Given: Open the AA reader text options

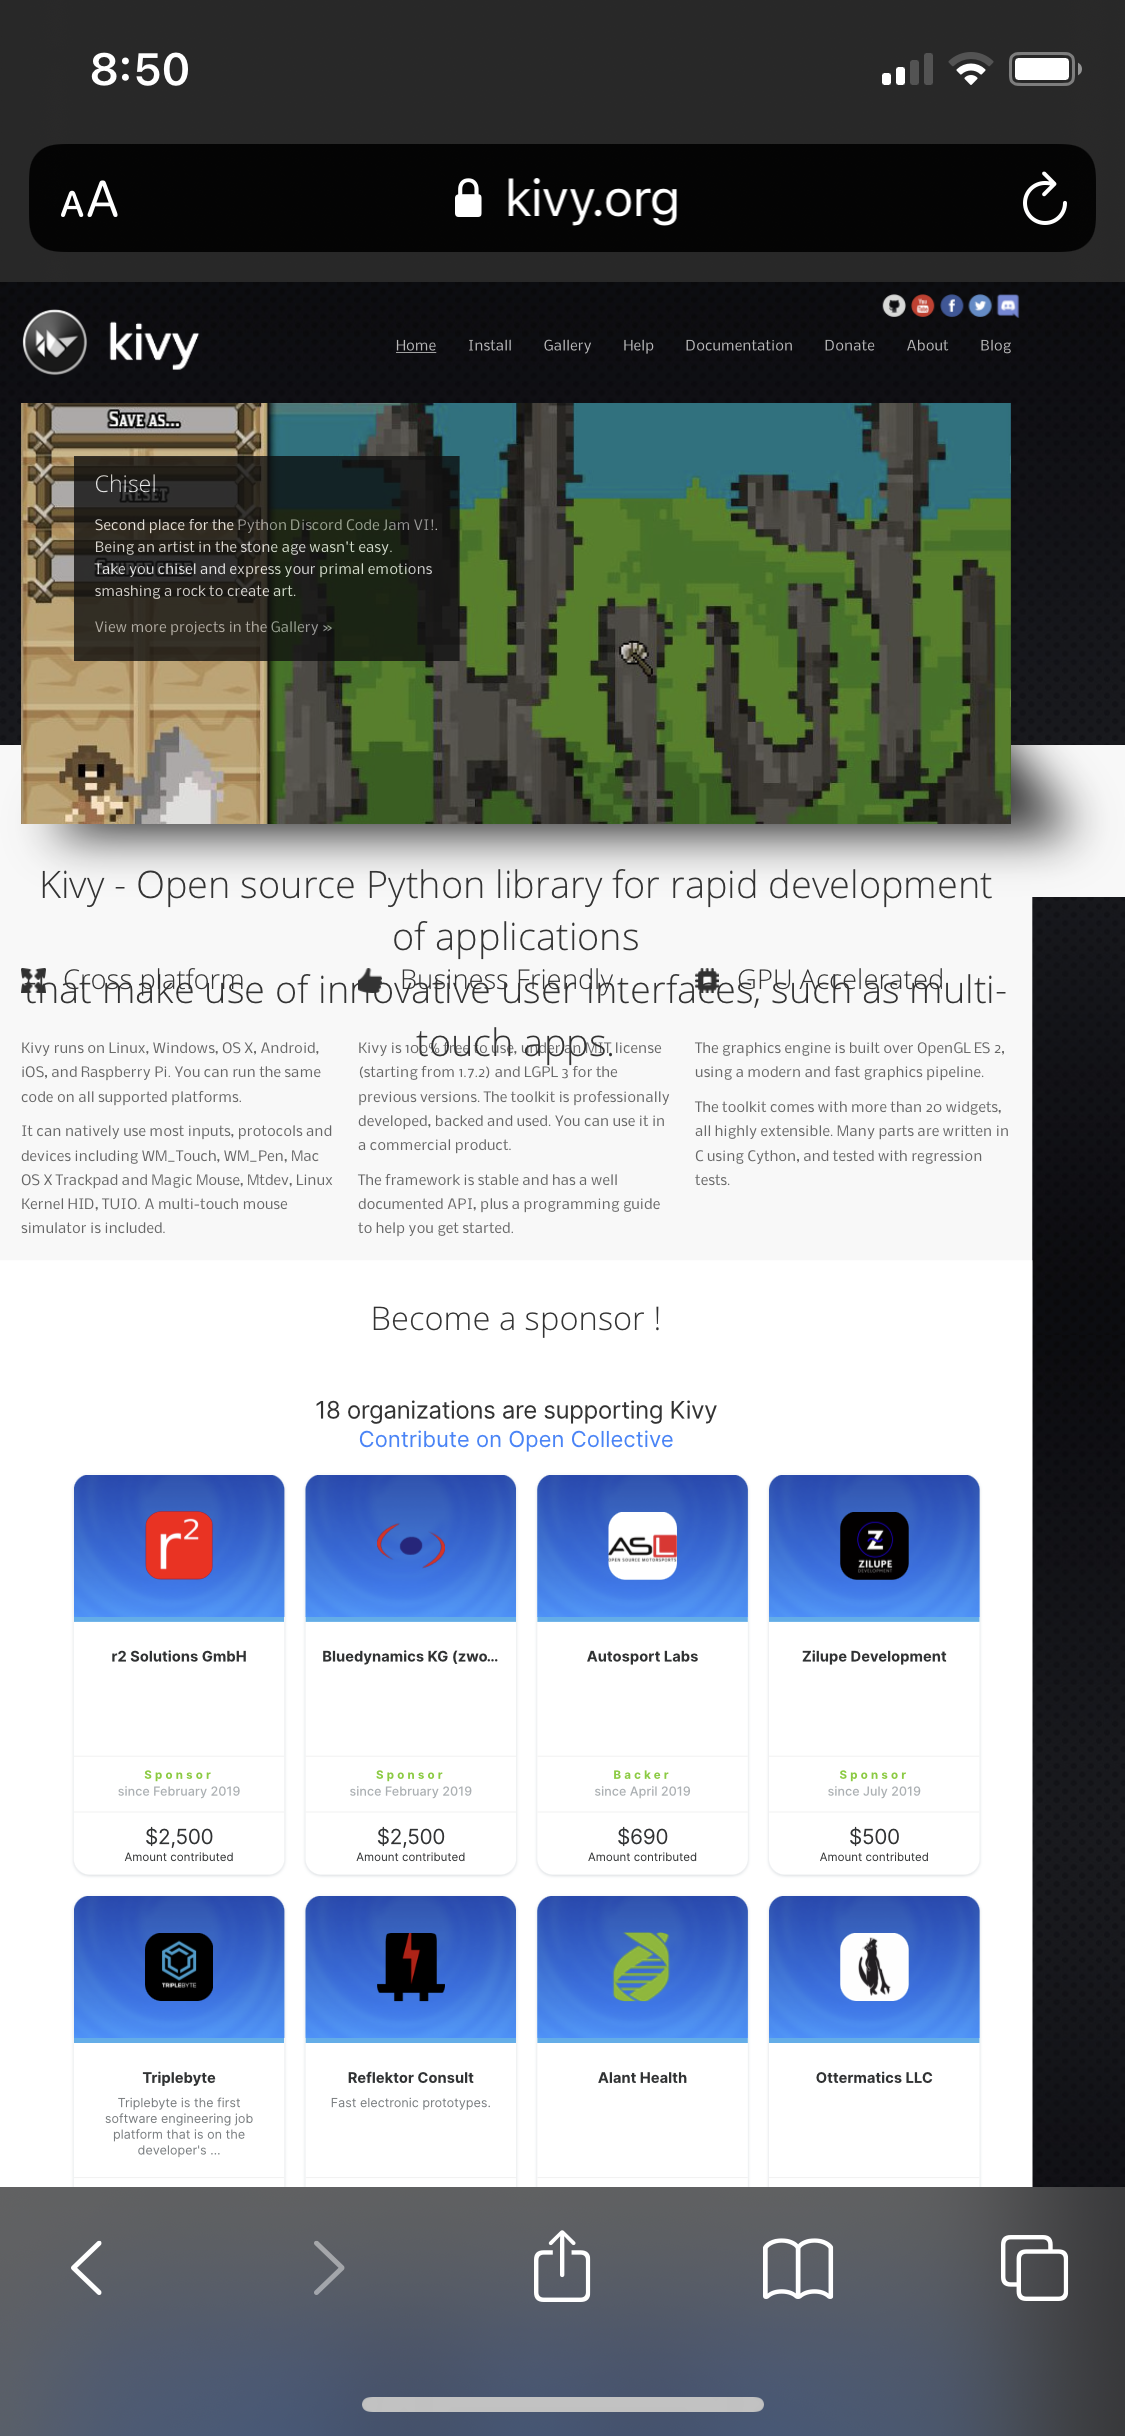Looking at the screenshot, I should [89, 200].
